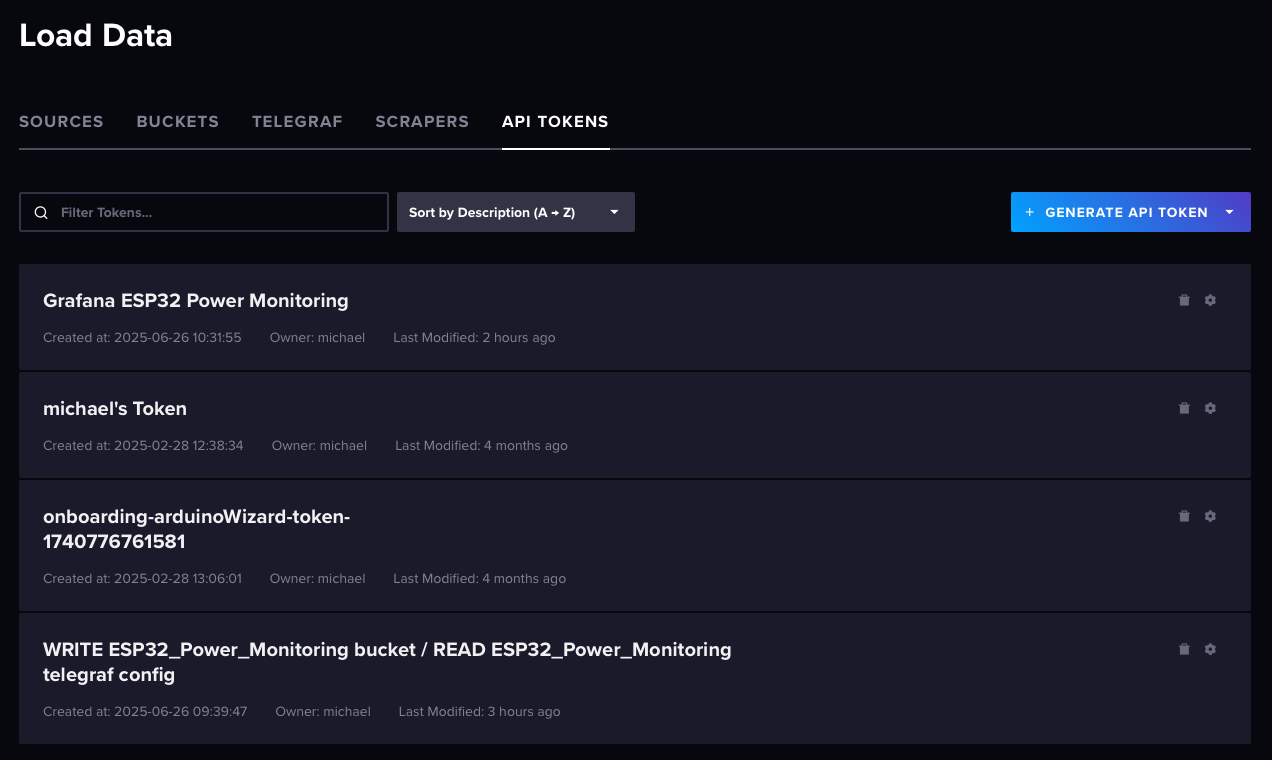The height and width of the screenshot is (760, 1272).
Task: Click the michael's Token name
Action: [115, 408]
